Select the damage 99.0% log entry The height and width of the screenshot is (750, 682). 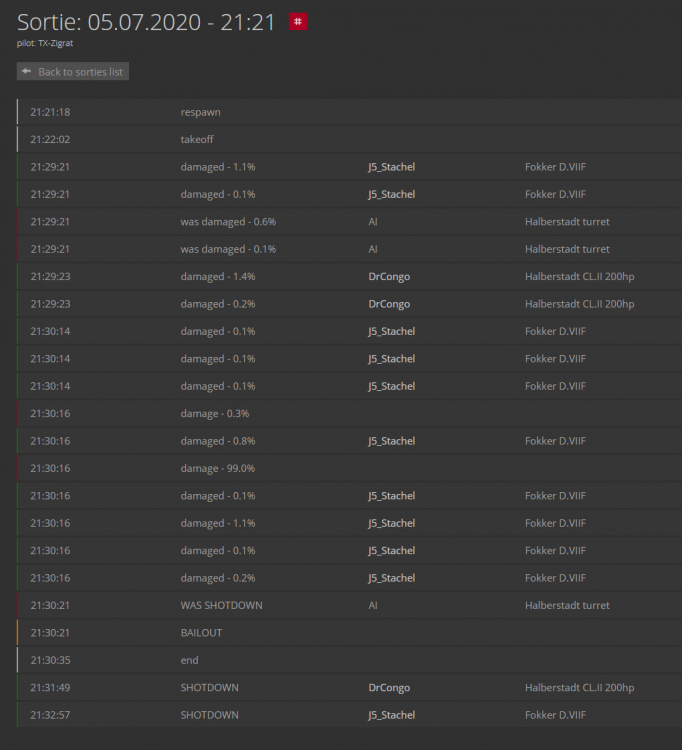pyautogui.click(x=218, y=468)
